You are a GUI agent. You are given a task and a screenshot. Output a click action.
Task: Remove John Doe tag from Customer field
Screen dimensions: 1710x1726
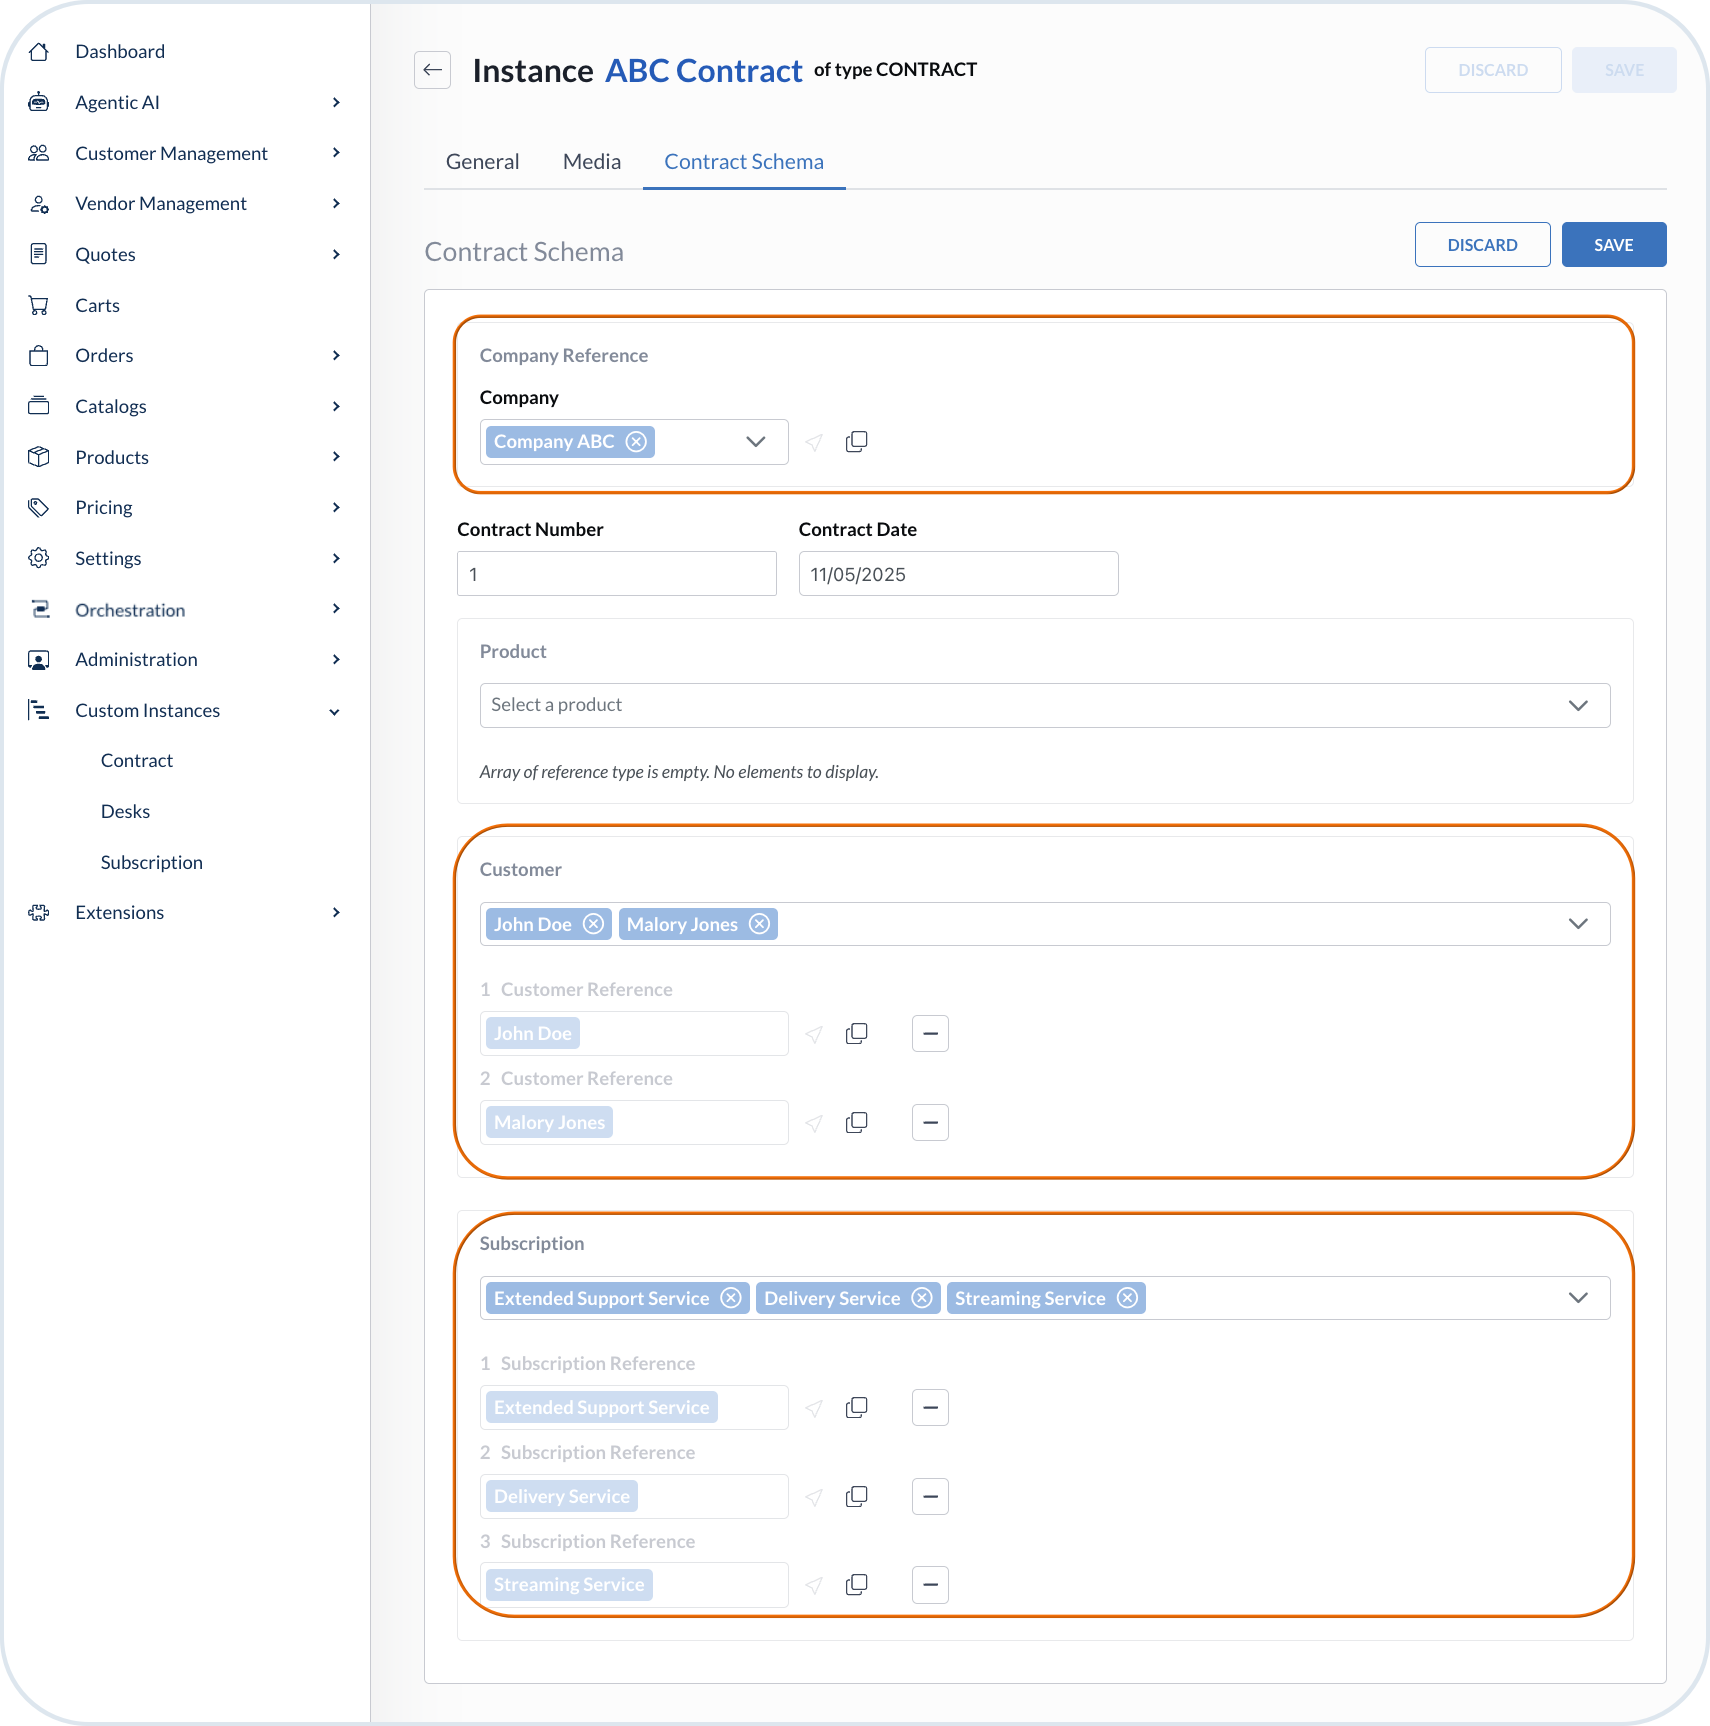tap(593, 924)
